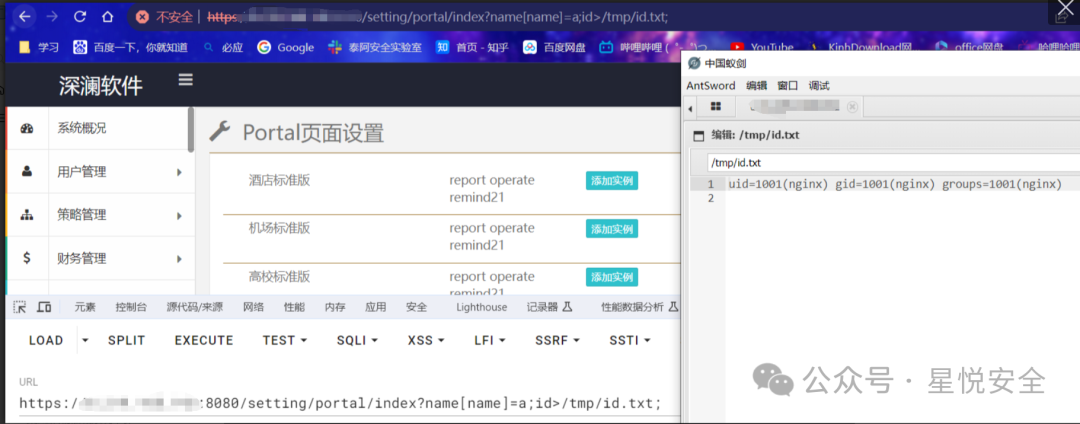Click the 深澜软件 logo text
This screenshot has width=1080, height=424.
101,85
